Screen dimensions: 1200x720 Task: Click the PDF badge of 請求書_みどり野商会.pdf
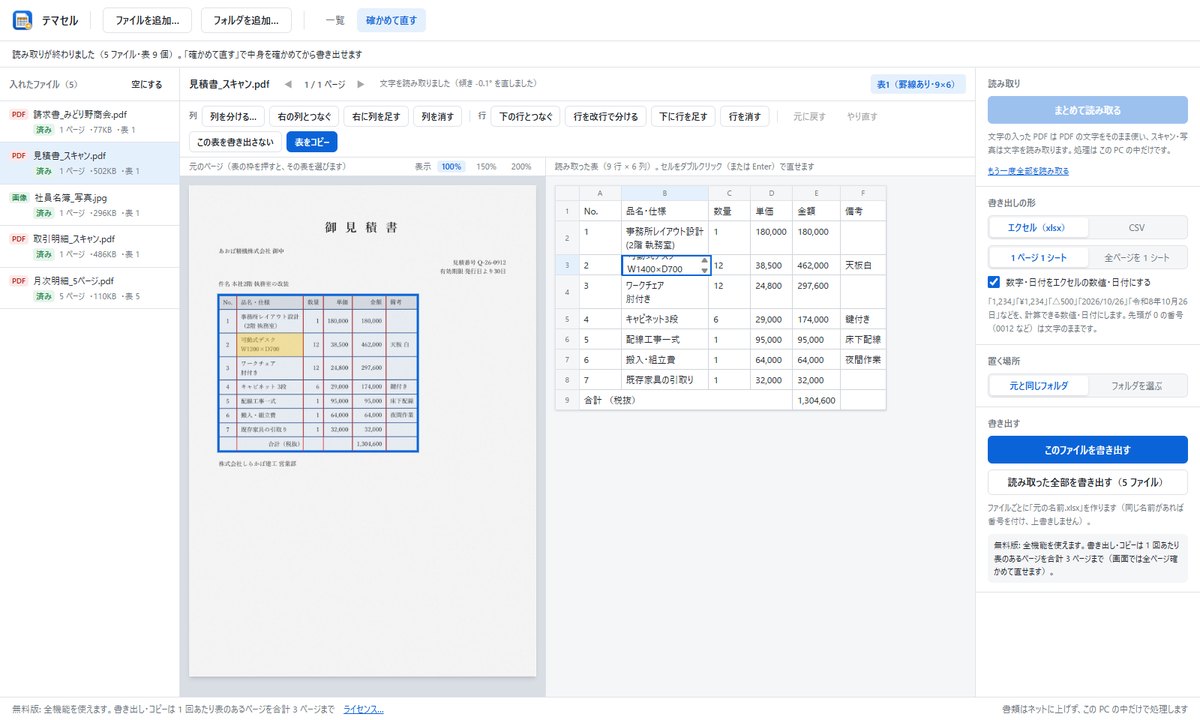pos(19,114)
